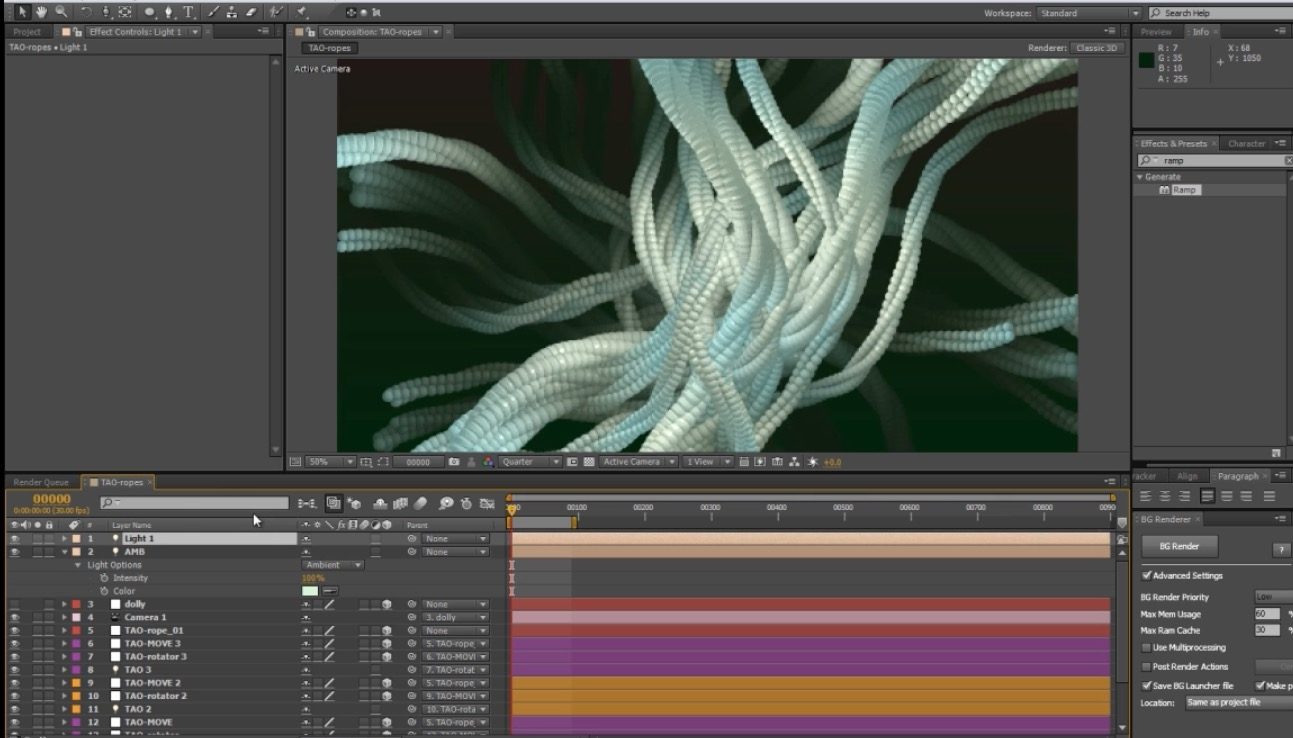Open the Character panel tab
Viewport: 1293px width, 738px height.
(1247, 143)
